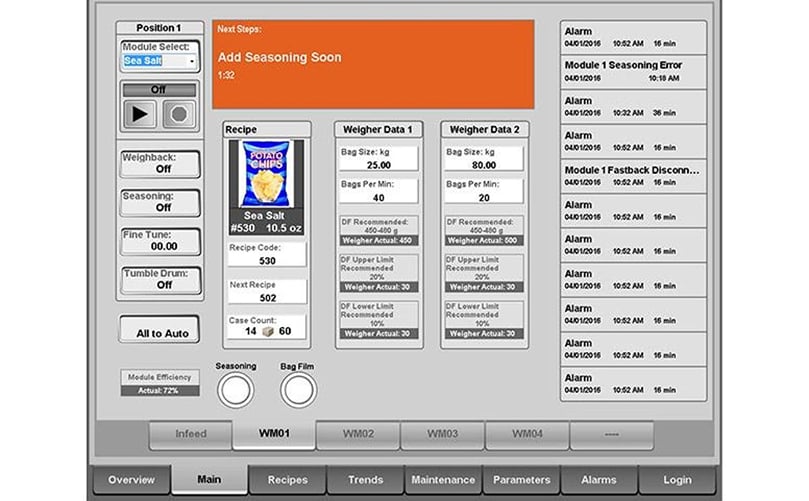Select the Next Recipe 502 field
The width and height of the screenshot is (809, 501).
pos(267,292)
